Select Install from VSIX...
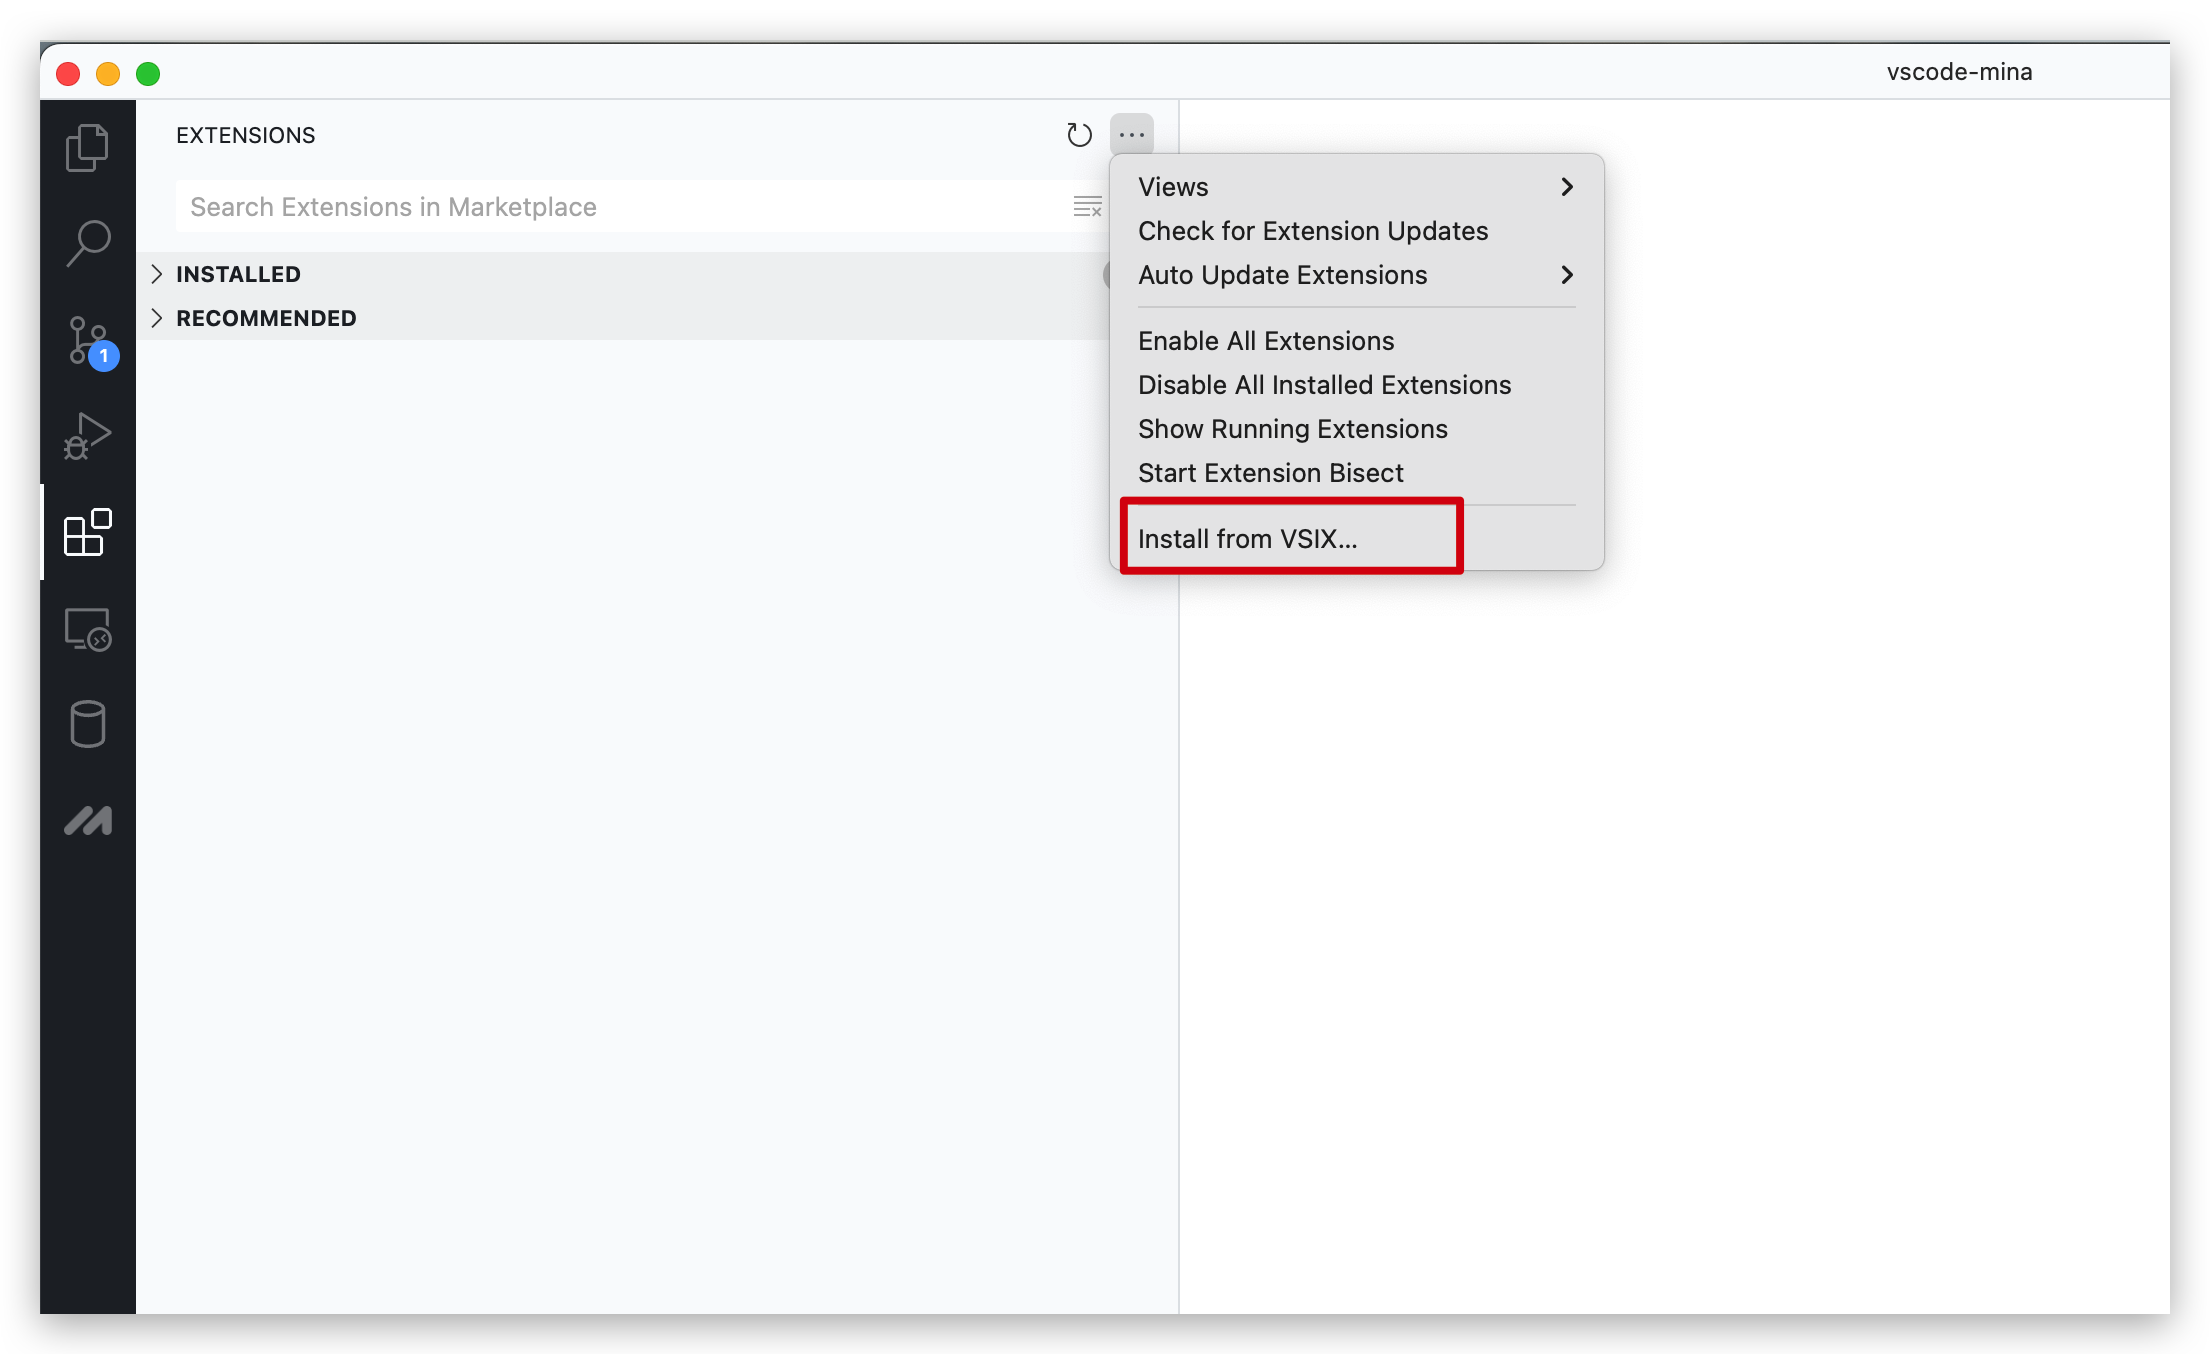The height and width of the screenshot is (1354, 2210). (x=1357, y=539)
